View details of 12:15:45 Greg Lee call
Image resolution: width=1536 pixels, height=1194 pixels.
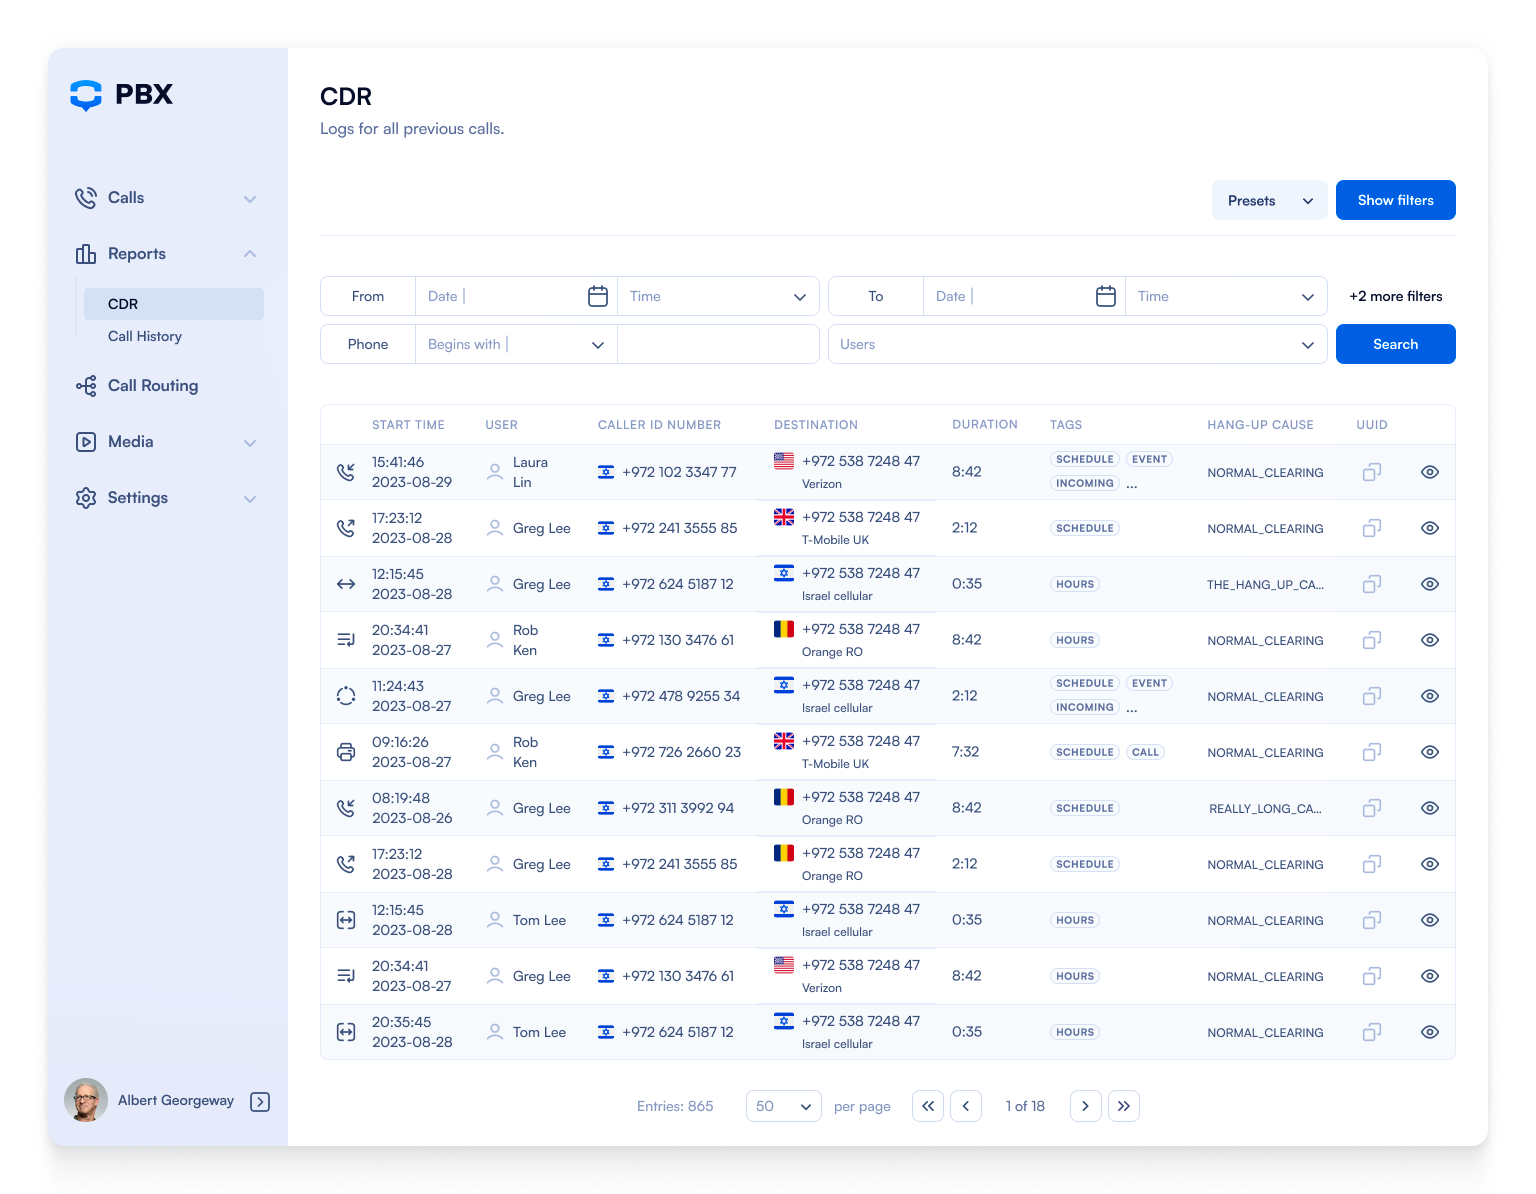click(x=1430, y=584)
